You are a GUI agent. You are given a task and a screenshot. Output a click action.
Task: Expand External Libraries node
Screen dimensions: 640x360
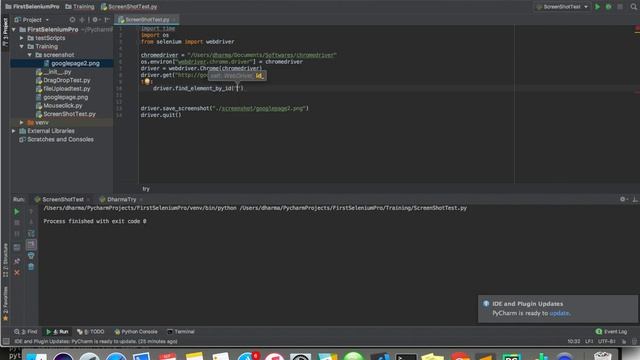tap(14, 131)
